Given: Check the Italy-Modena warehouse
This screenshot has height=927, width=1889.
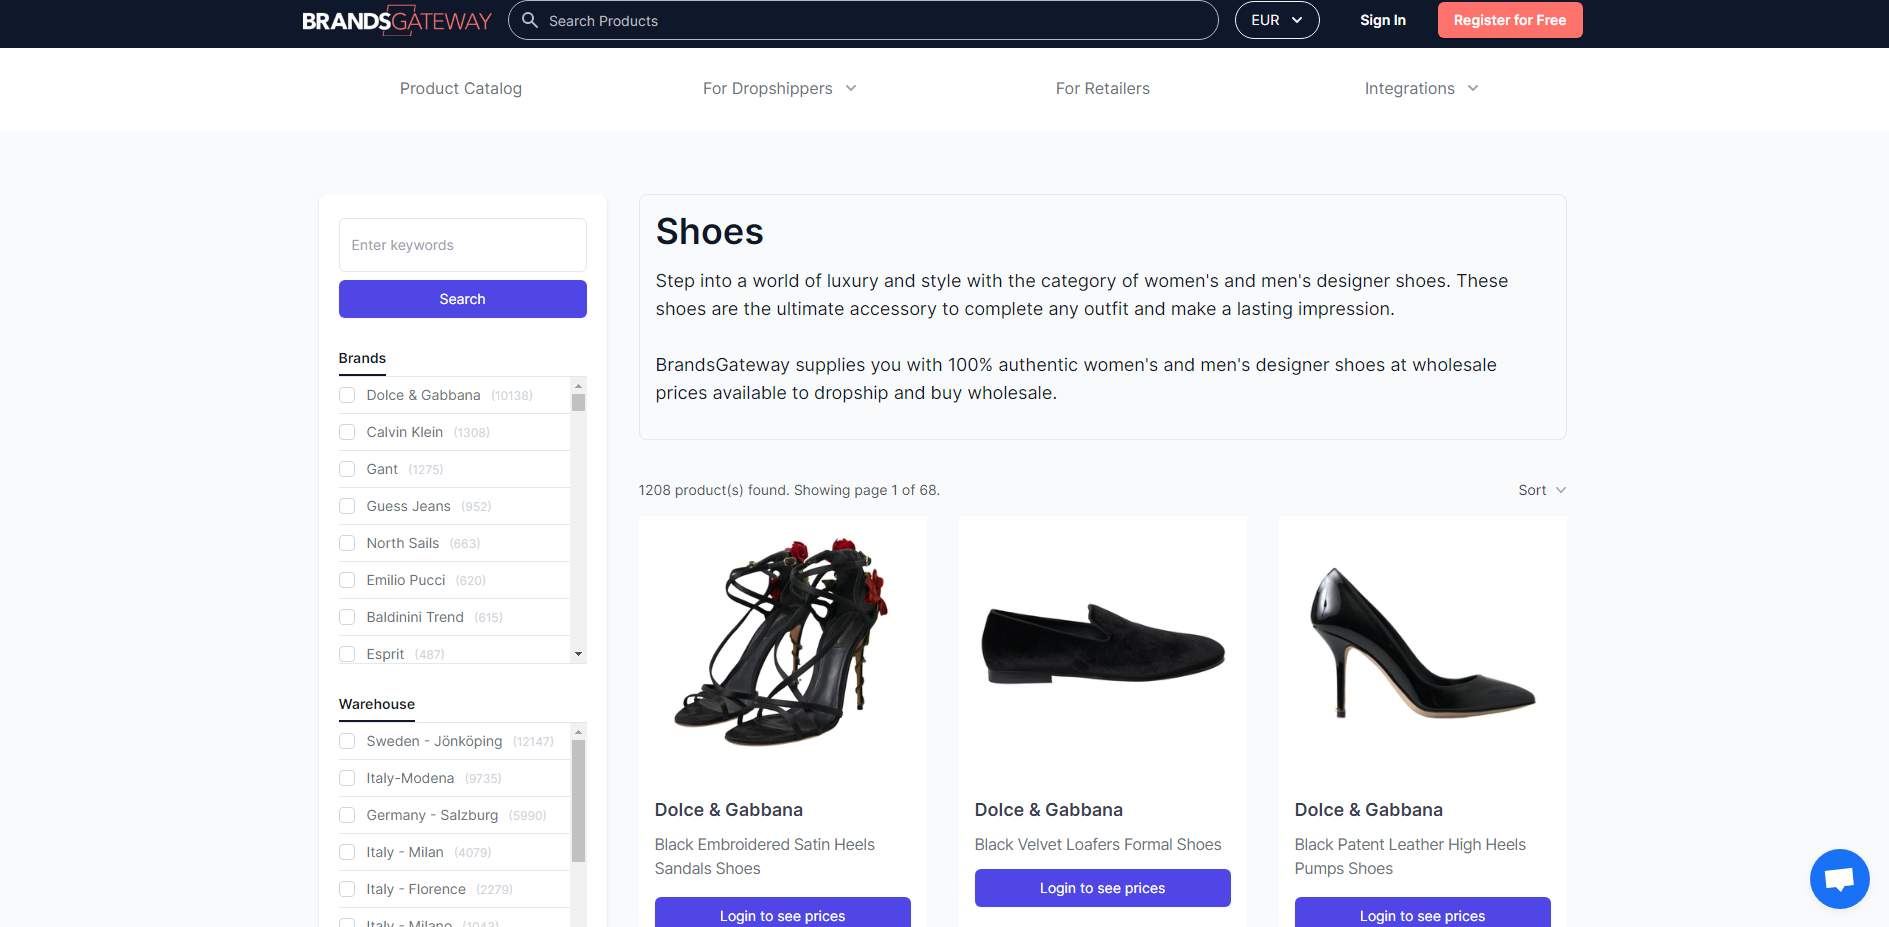Looking at the screenshot, I should click(347, 778).
